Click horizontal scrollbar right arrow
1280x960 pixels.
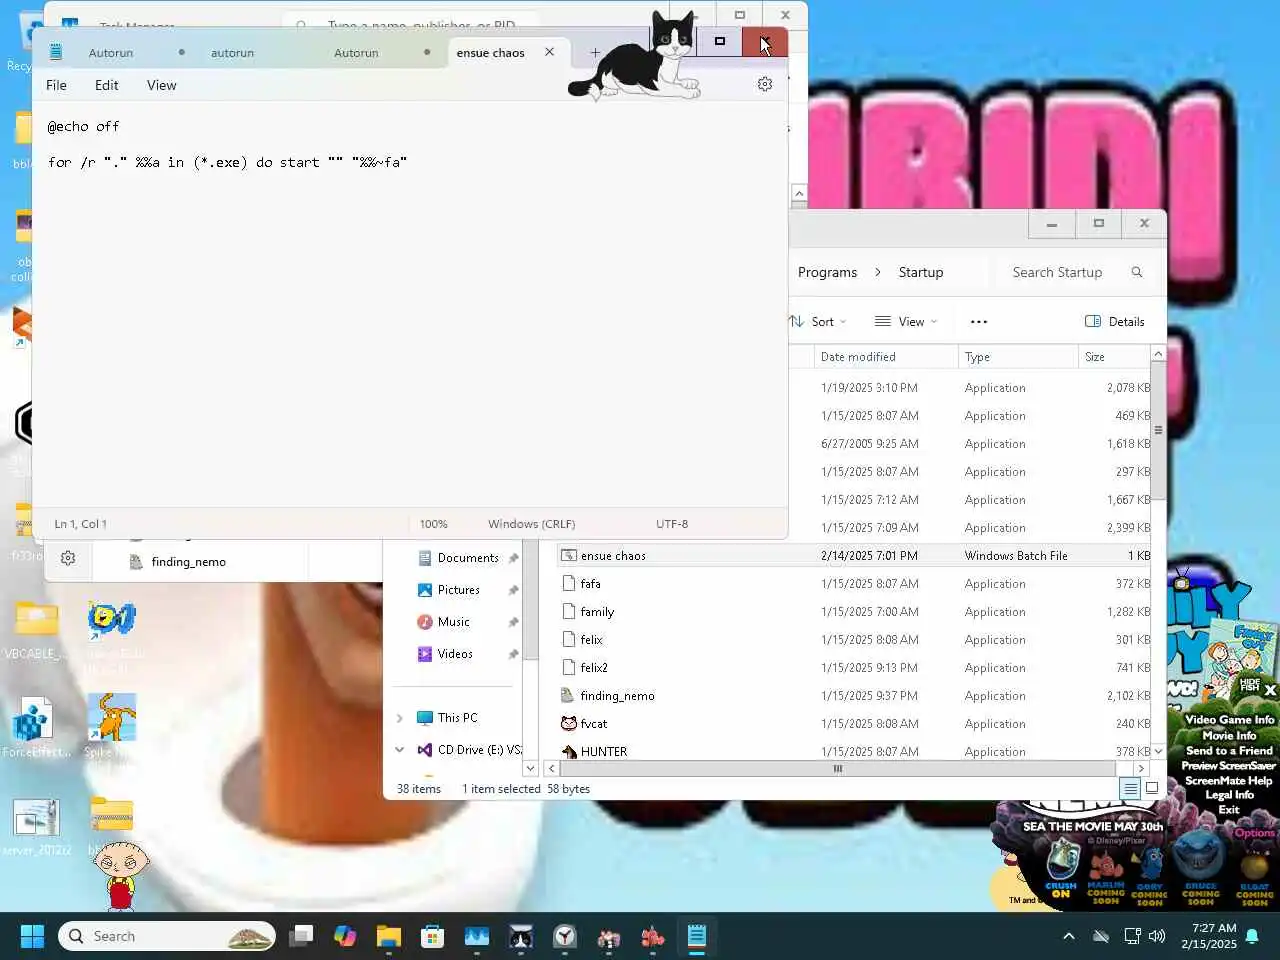click(1140, 768)
